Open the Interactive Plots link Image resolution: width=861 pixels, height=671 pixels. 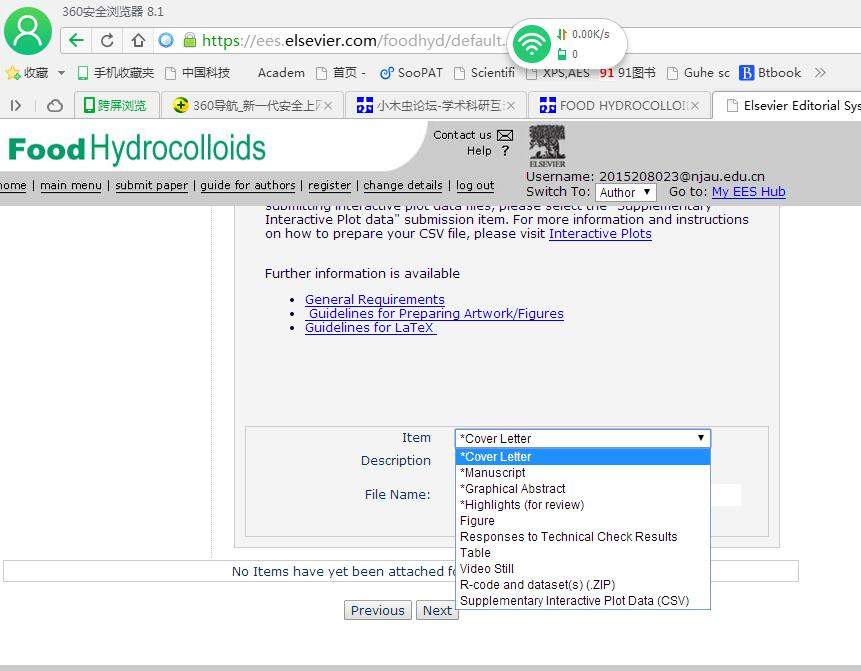click(600, 234)
